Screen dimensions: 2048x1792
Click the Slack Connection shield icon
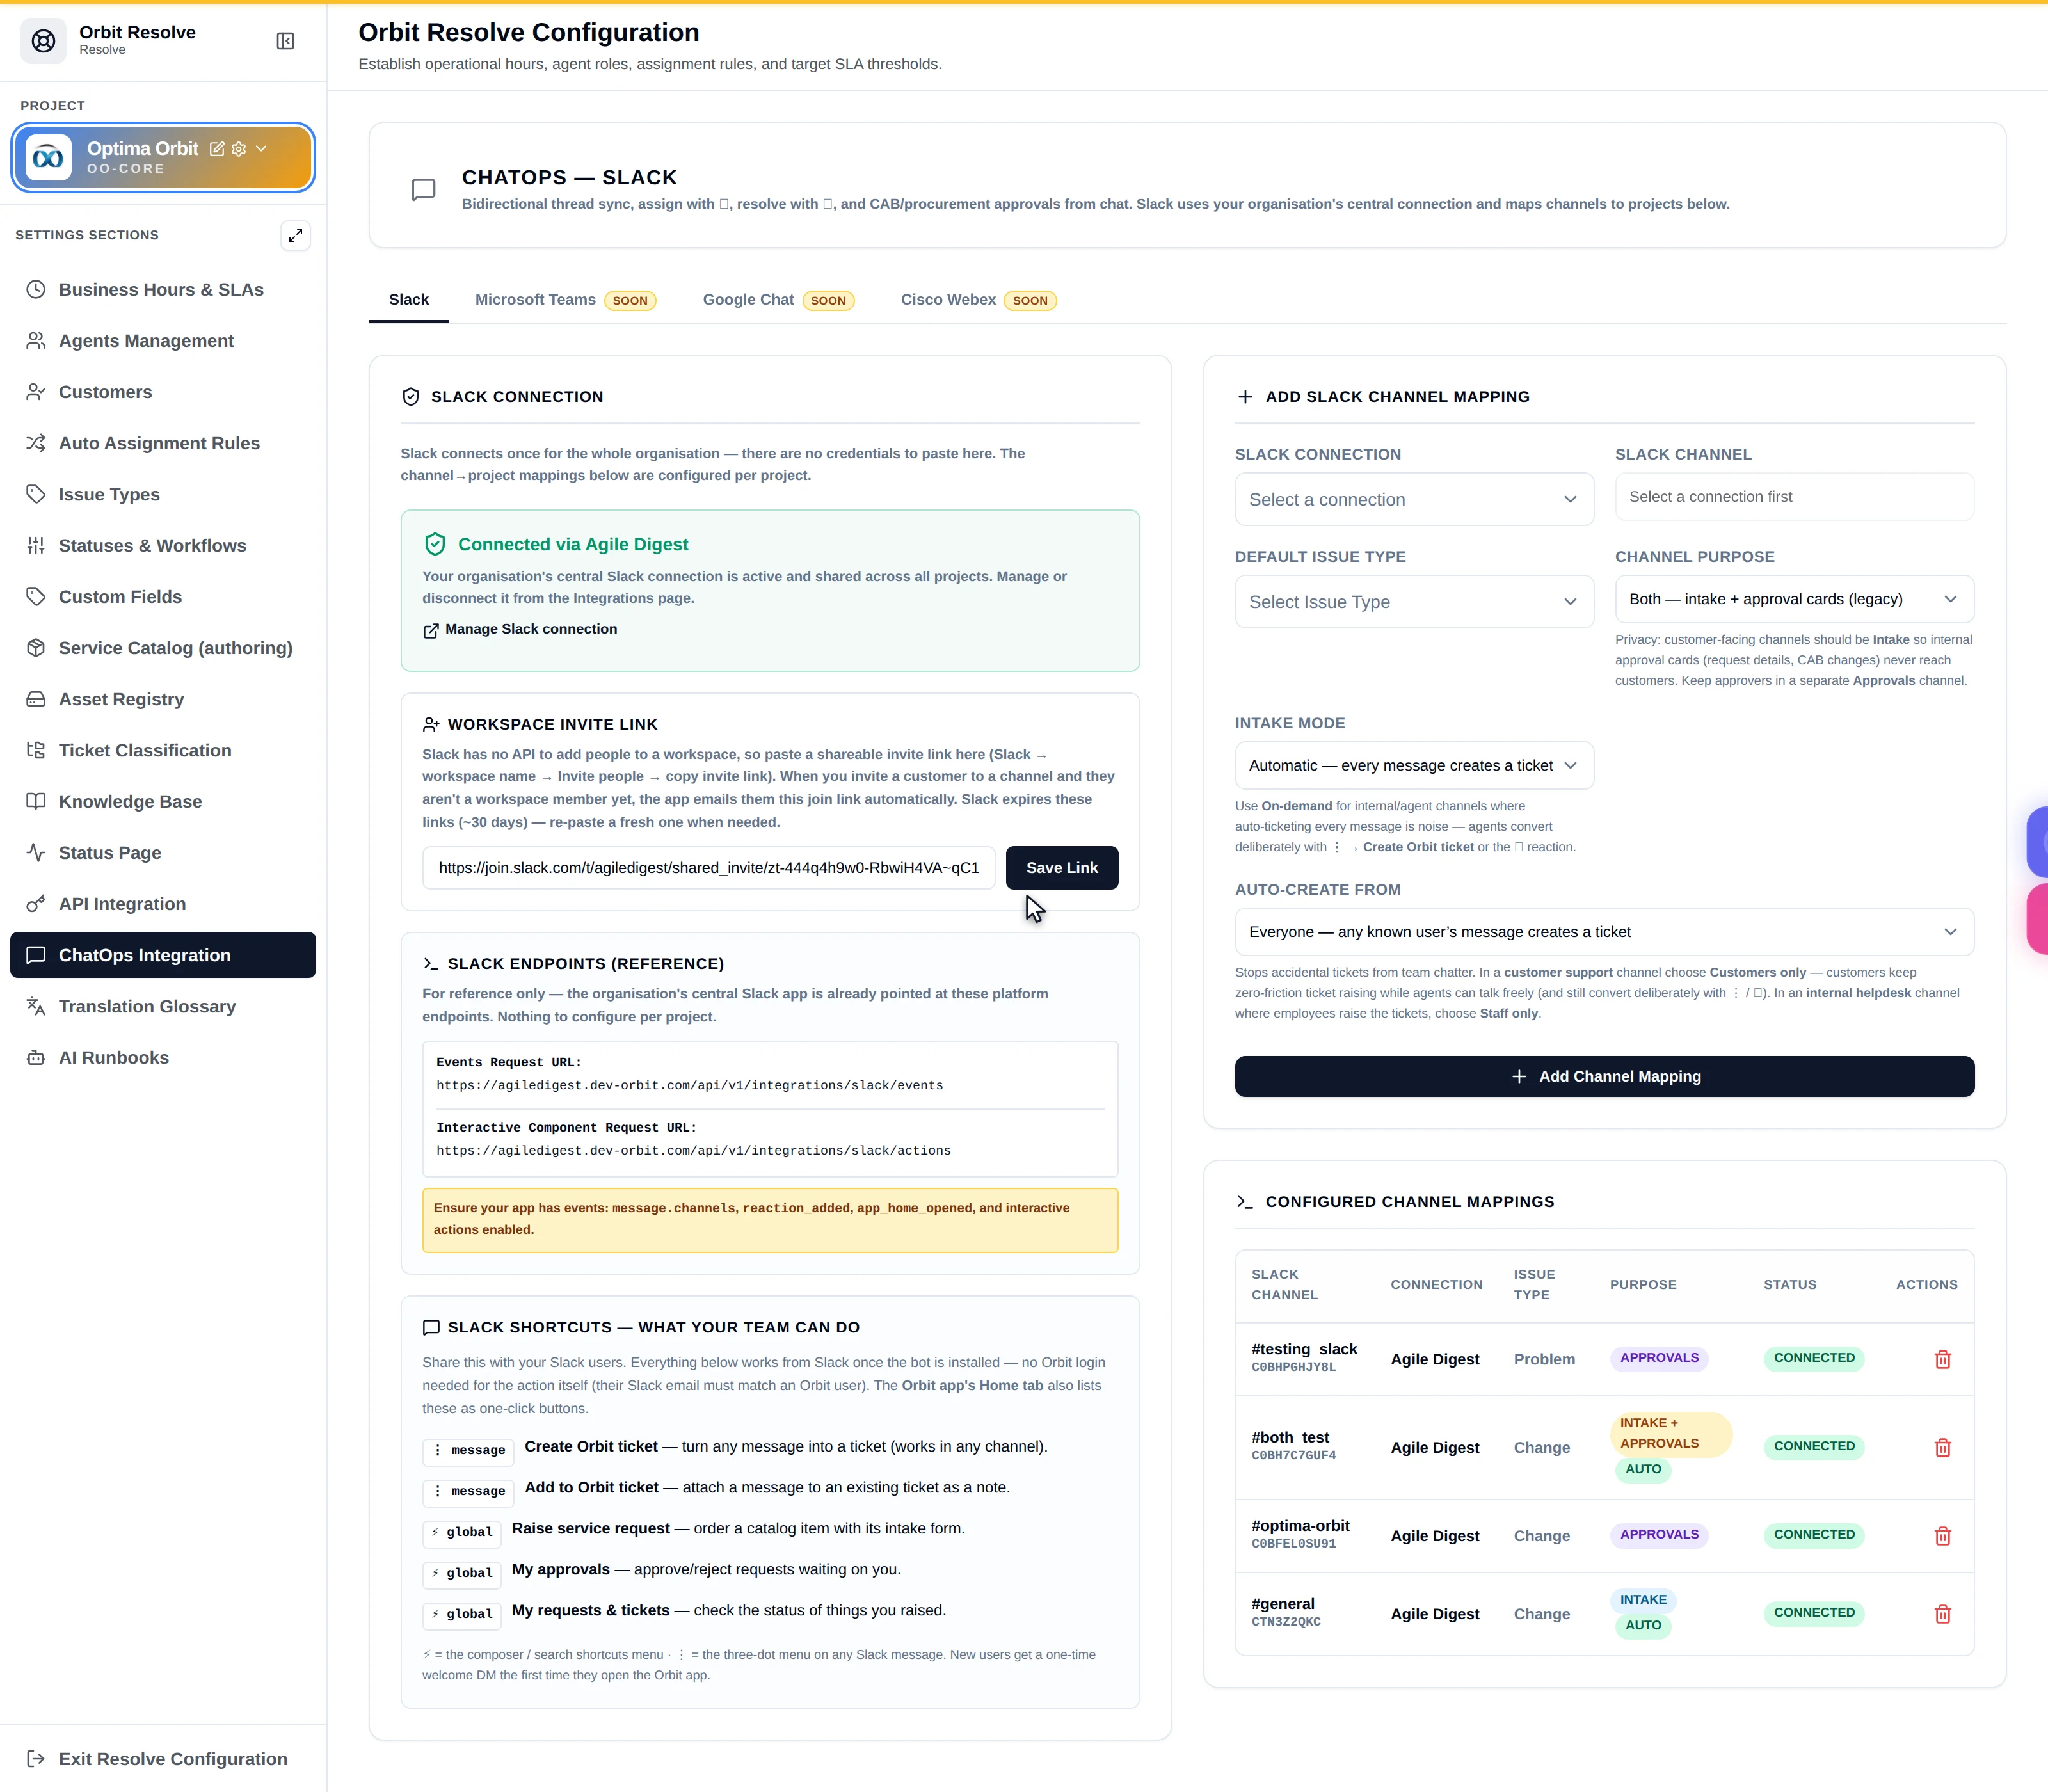click(410, 397)
